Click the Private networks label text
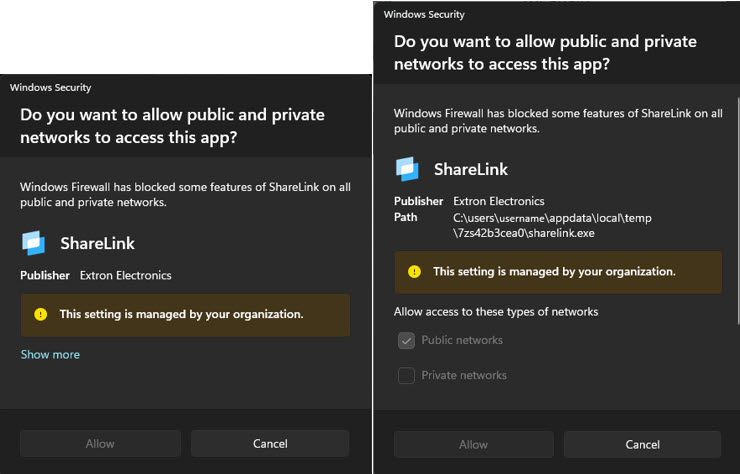 tap(464, 376)
